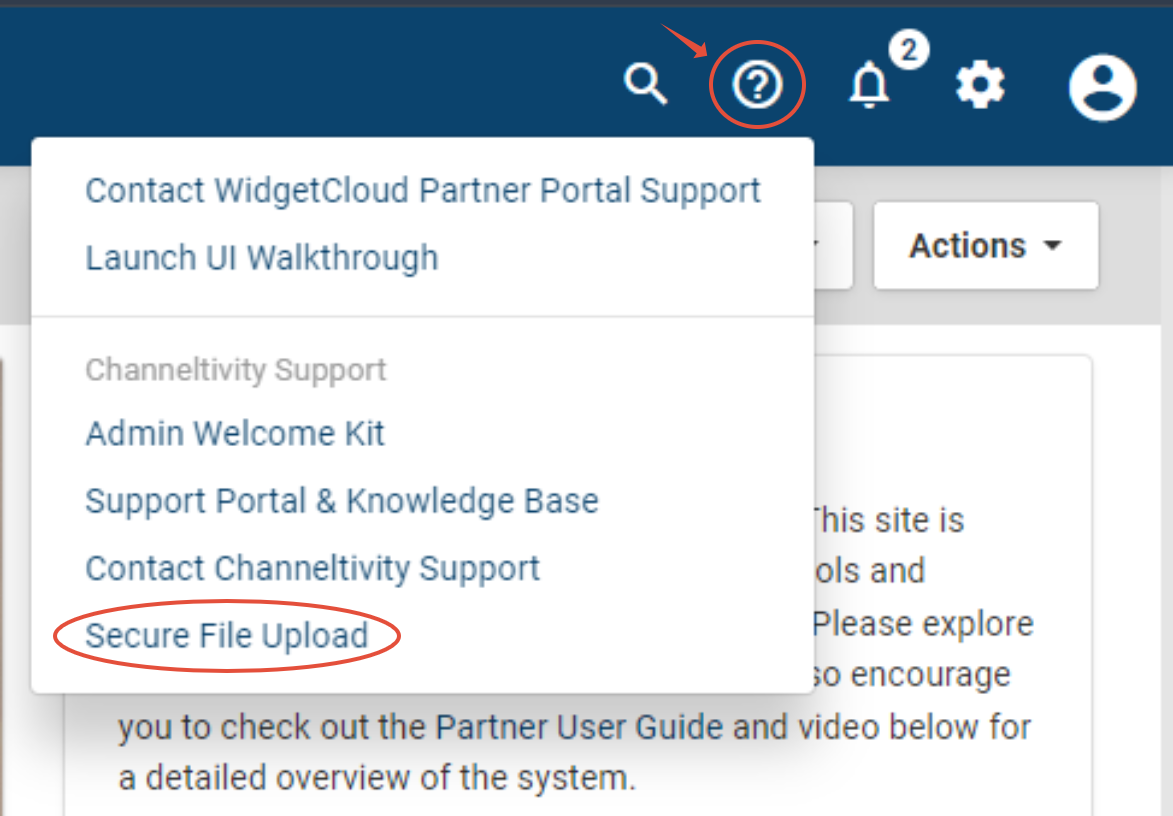Open the Admin Welcome Kit link
The image size is (1173, 816).
235,434
